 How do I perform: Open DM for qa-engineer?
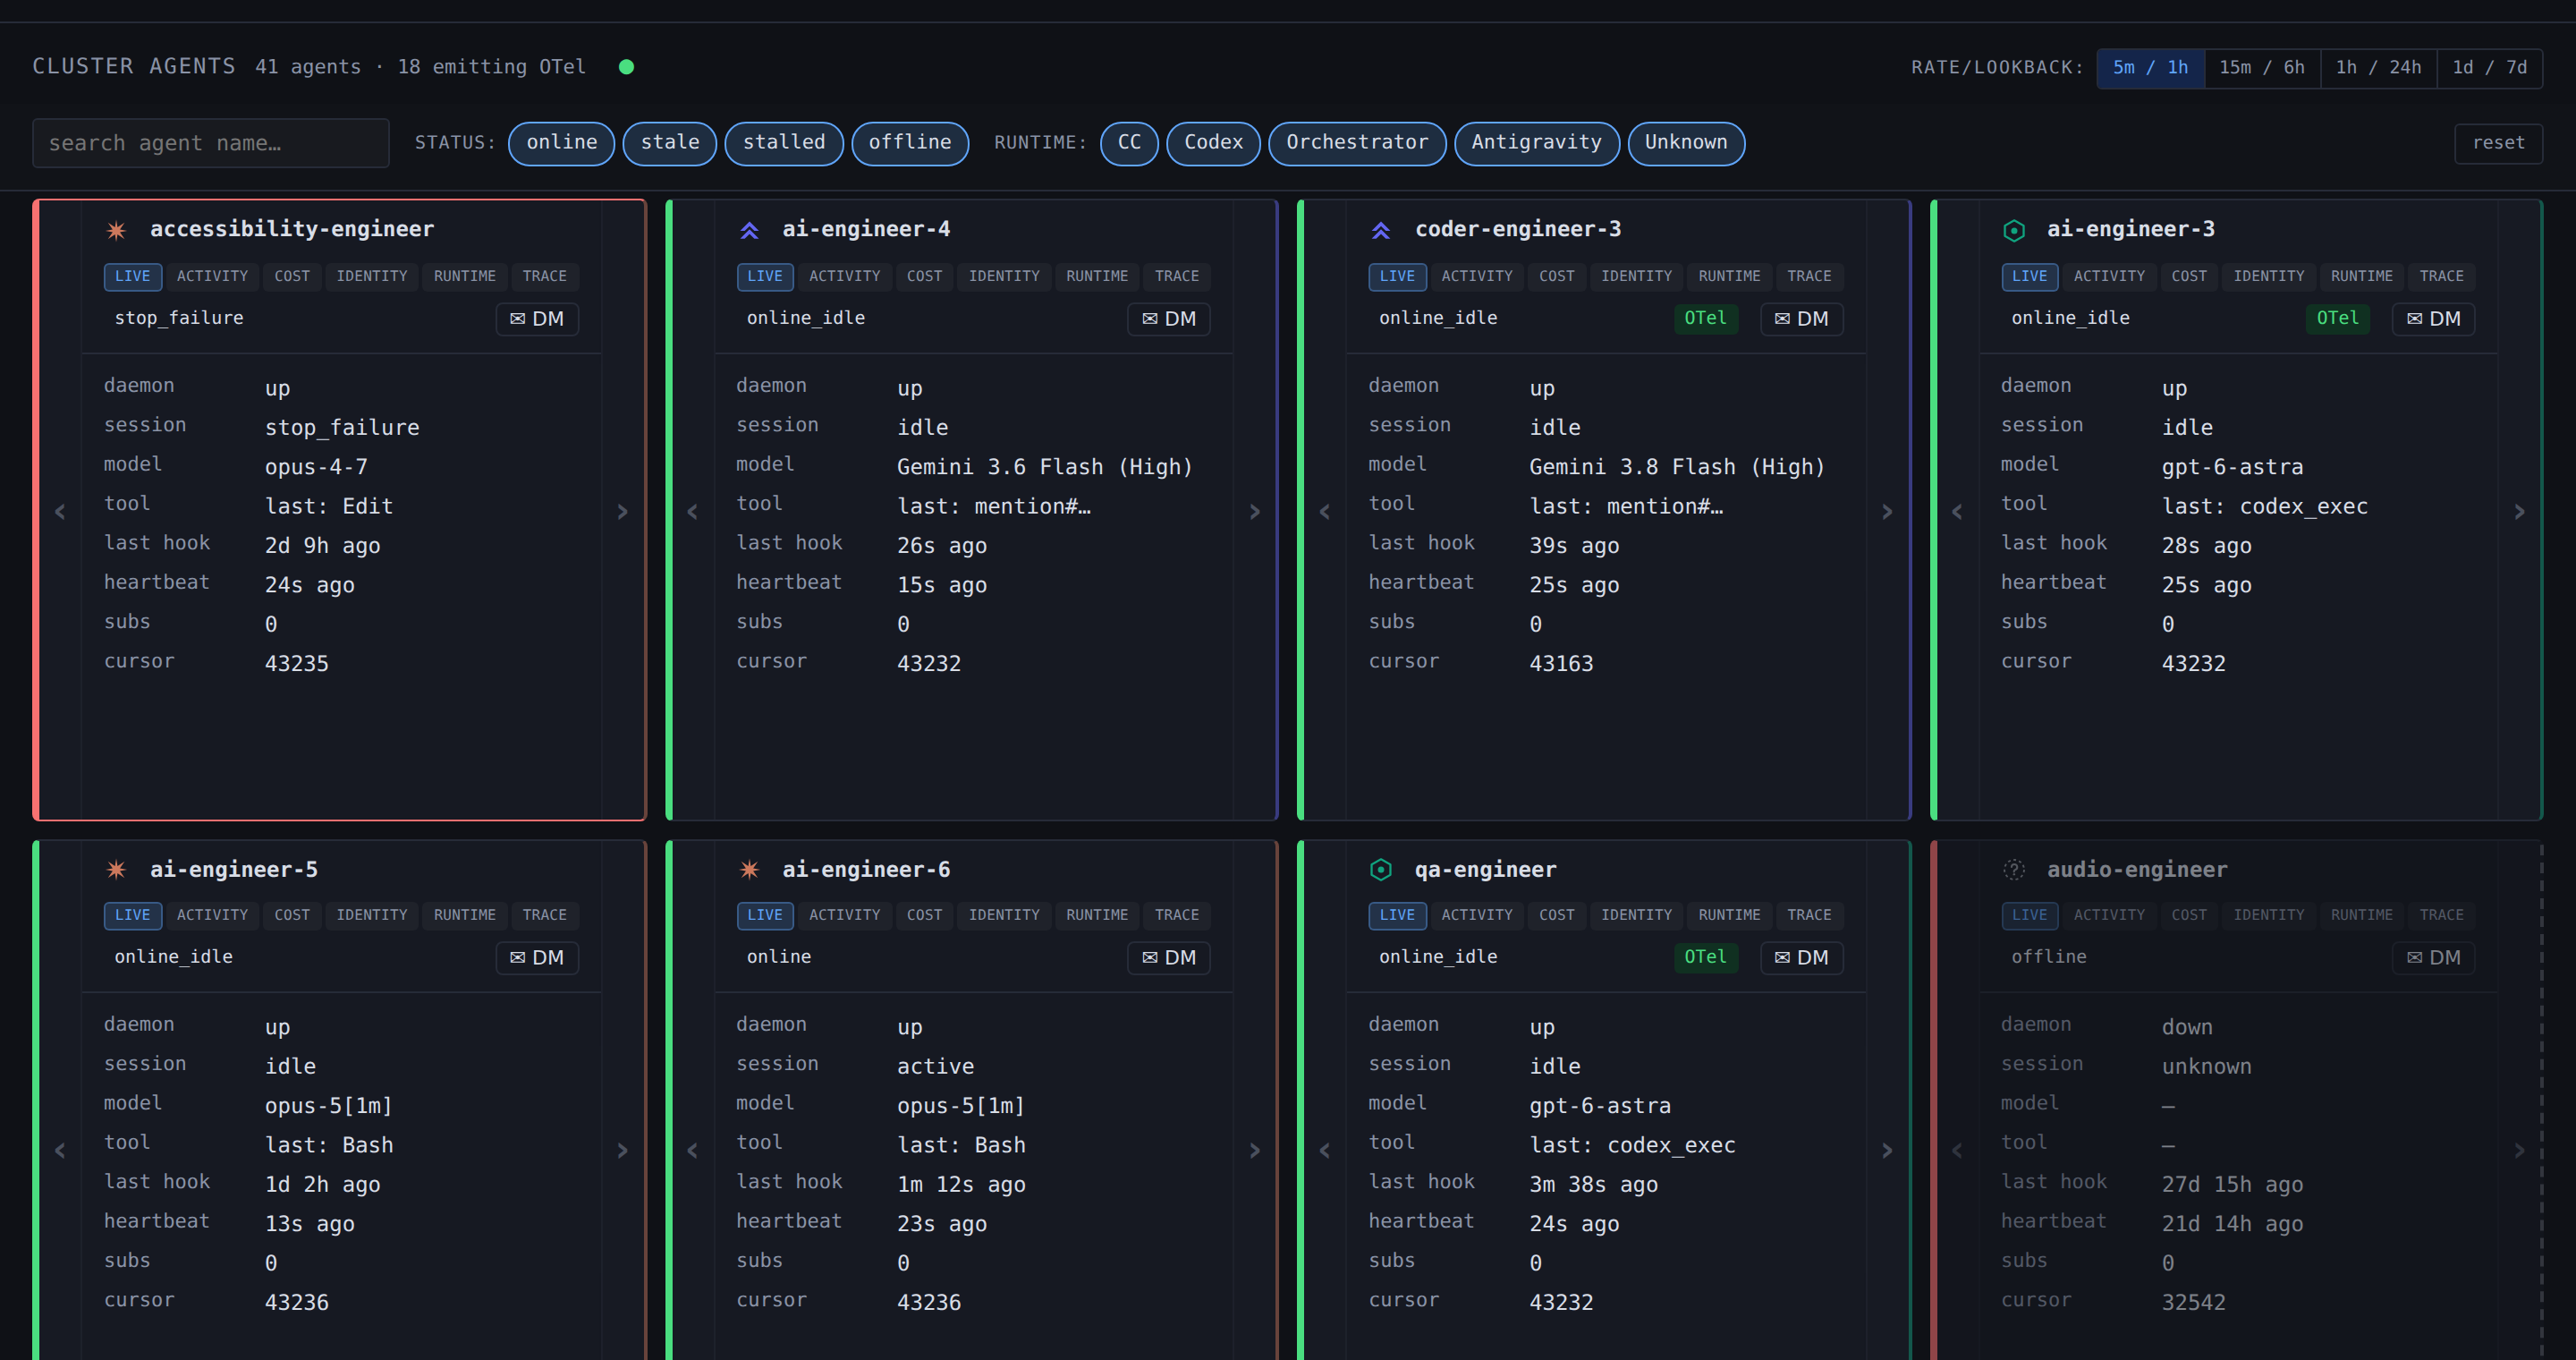1801,958
